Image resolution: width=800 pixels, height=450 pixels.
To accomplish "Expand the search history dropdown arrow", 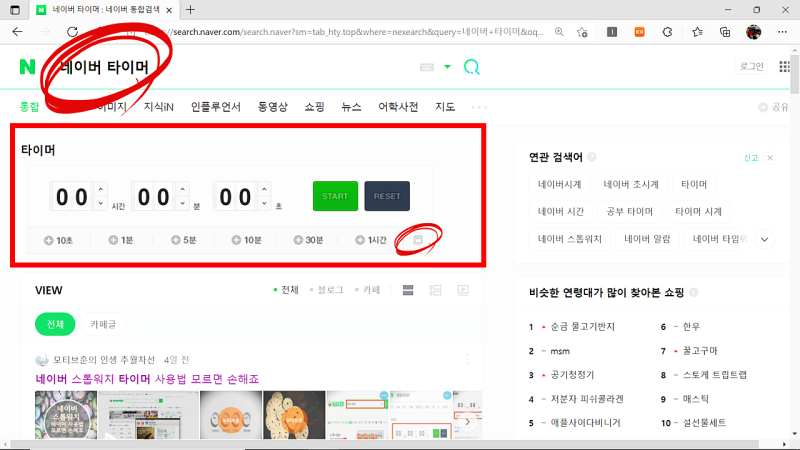I will (x=447, y=67).
